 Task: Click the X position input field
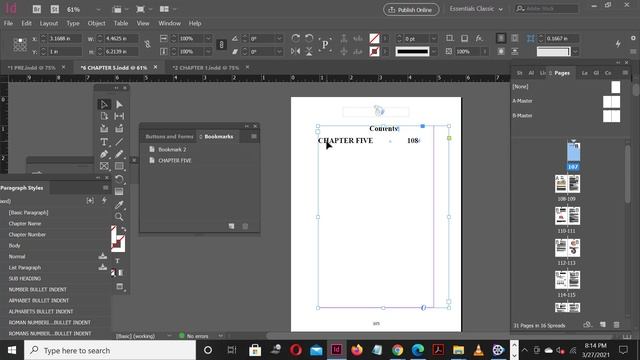point(64,38)
